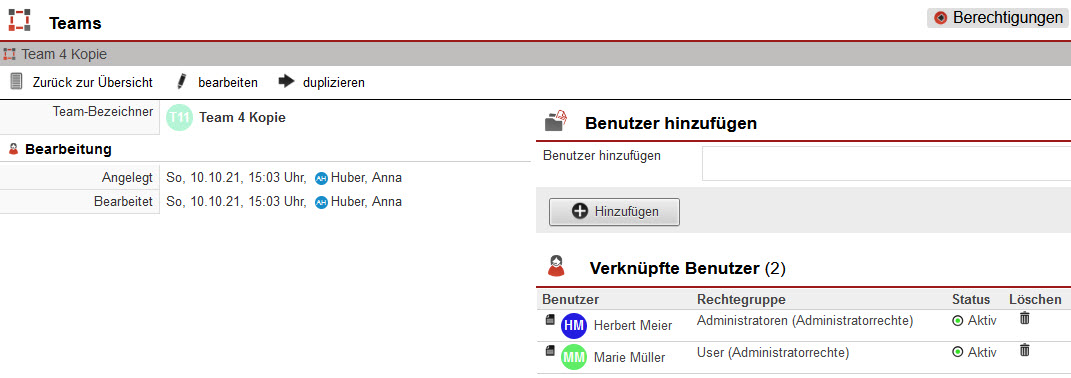
Task: Click AH avatar in Bearbeitet row
Action: pyautogui.click(x=322, y=202)
